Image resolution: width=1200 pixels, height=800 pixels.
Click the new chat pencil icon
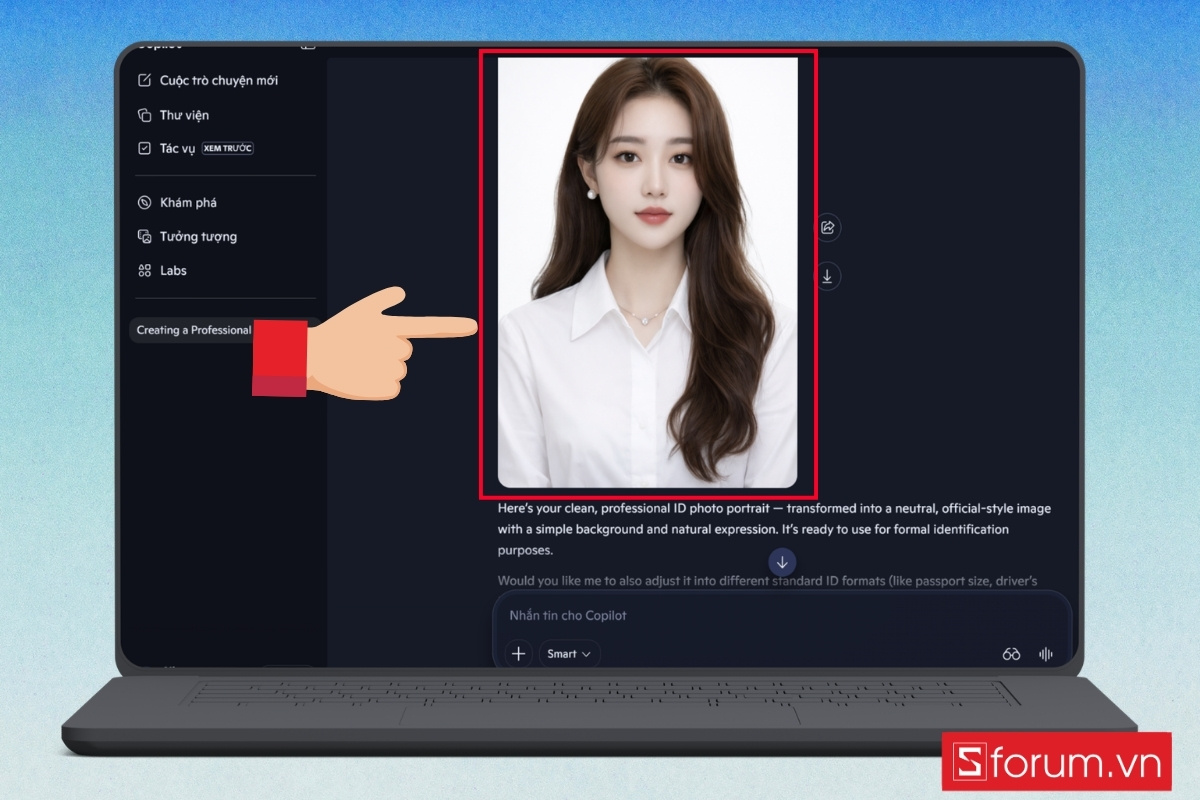click(x=144, y=80)
